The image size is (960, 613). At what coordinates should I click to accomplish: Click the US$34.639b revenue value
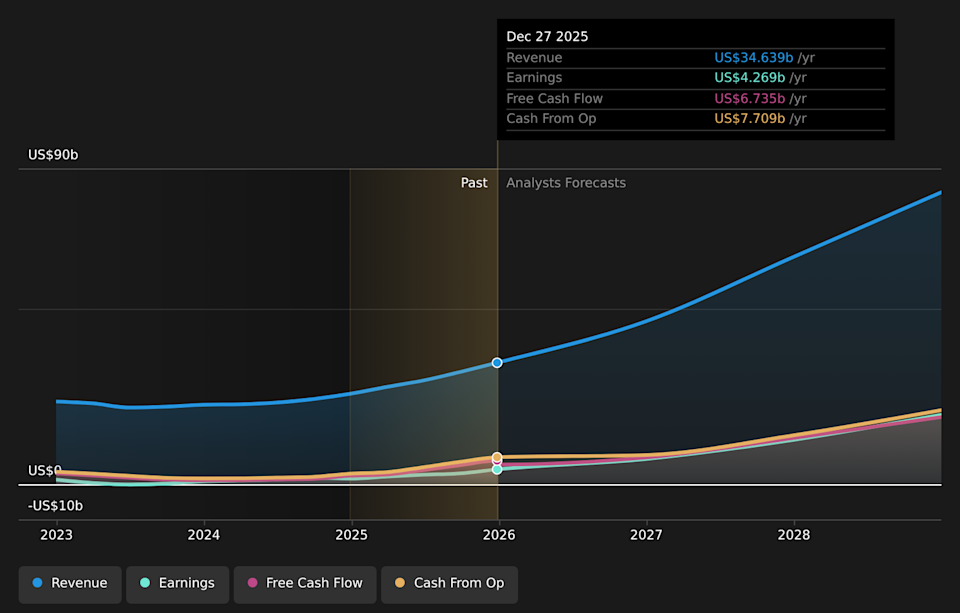tap(753, 57)
